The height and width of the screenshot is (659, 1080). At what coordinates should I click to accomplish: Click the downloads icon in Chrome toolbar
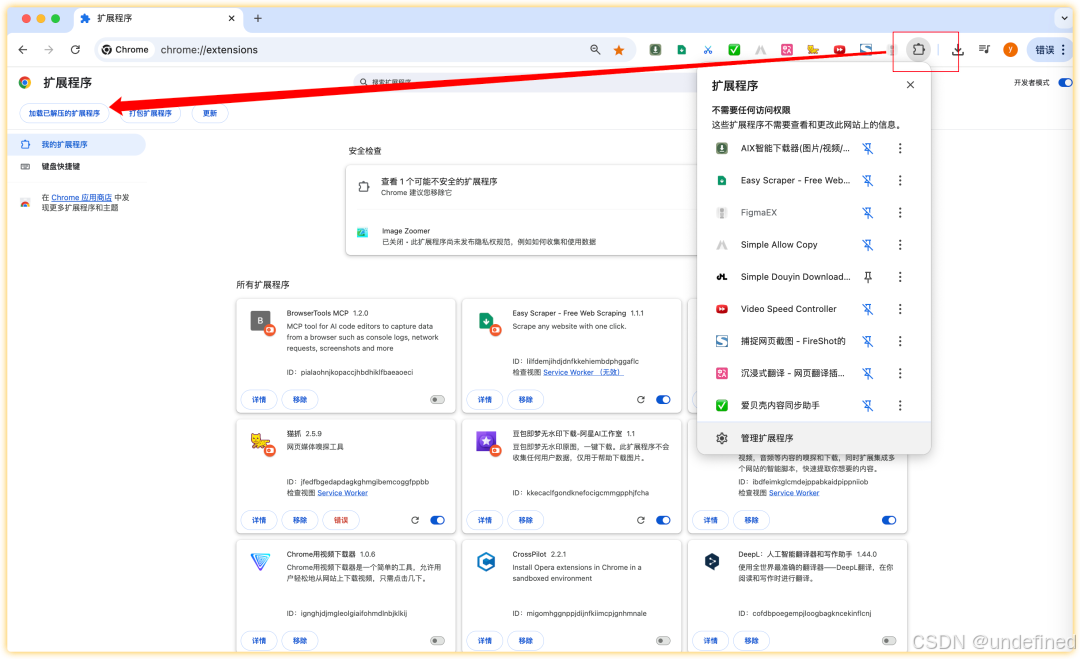[957, 50]
